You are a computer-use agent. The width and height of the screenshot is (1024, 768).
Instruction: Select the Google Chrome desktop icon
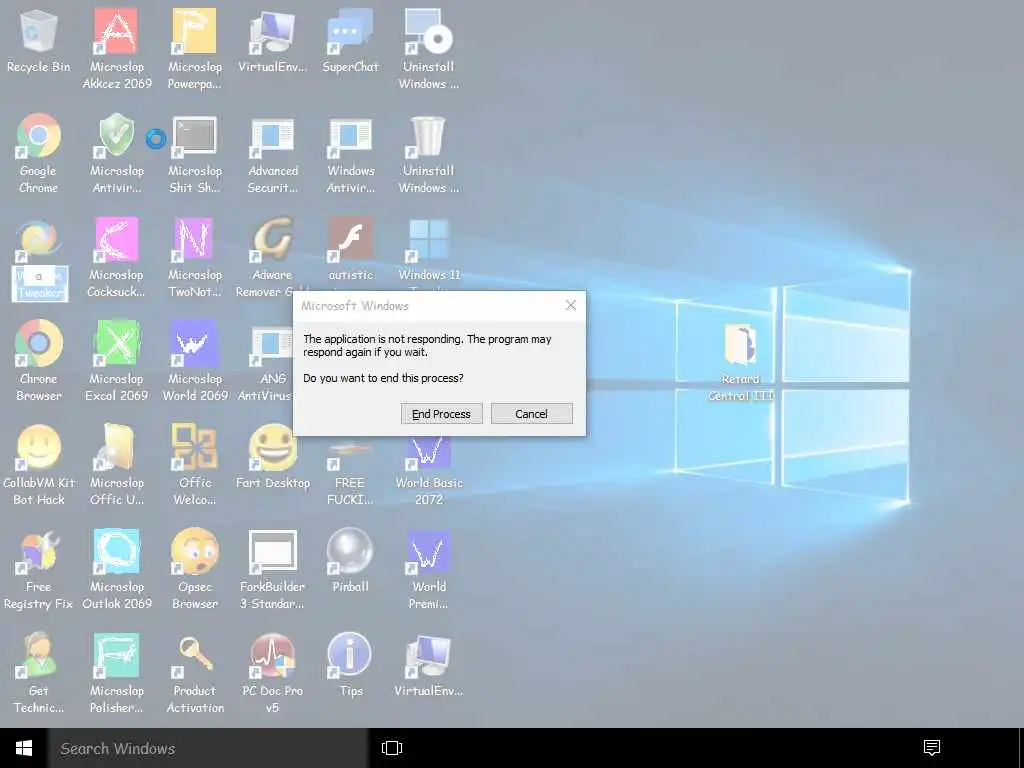click(39, 135)
